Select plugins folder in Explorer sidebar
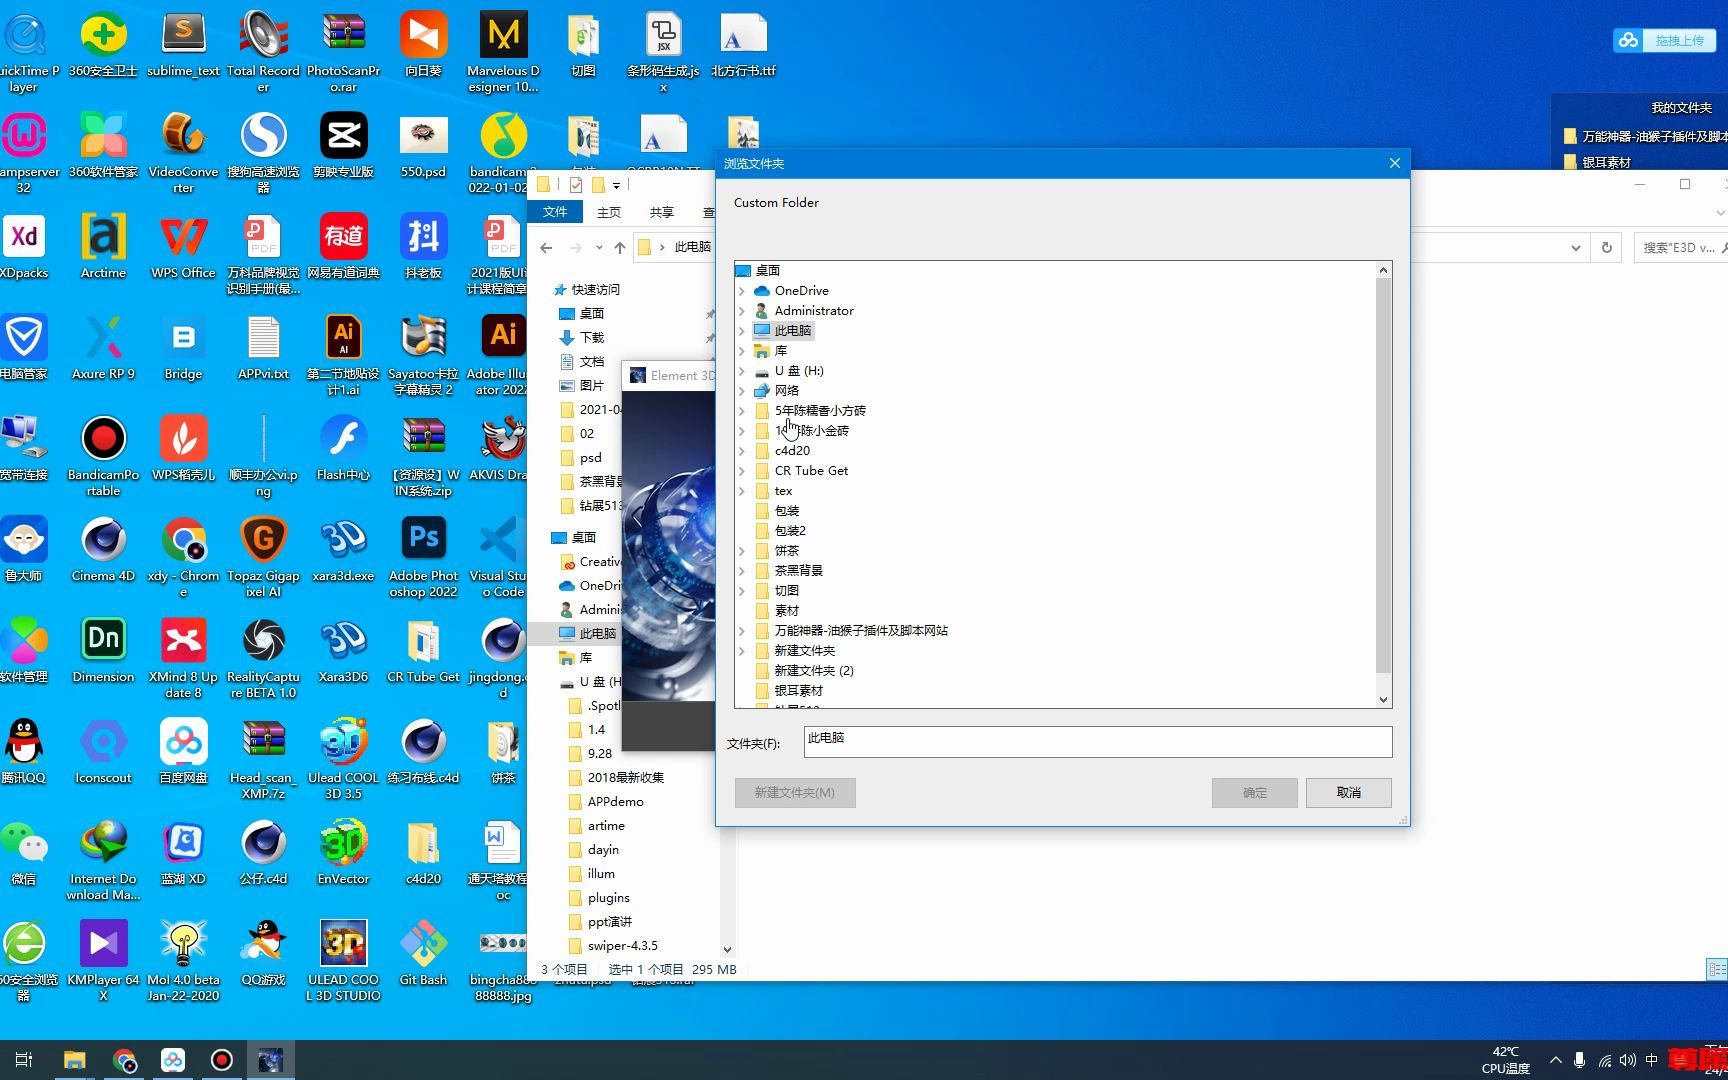1728x1080 pixels. 608,898
